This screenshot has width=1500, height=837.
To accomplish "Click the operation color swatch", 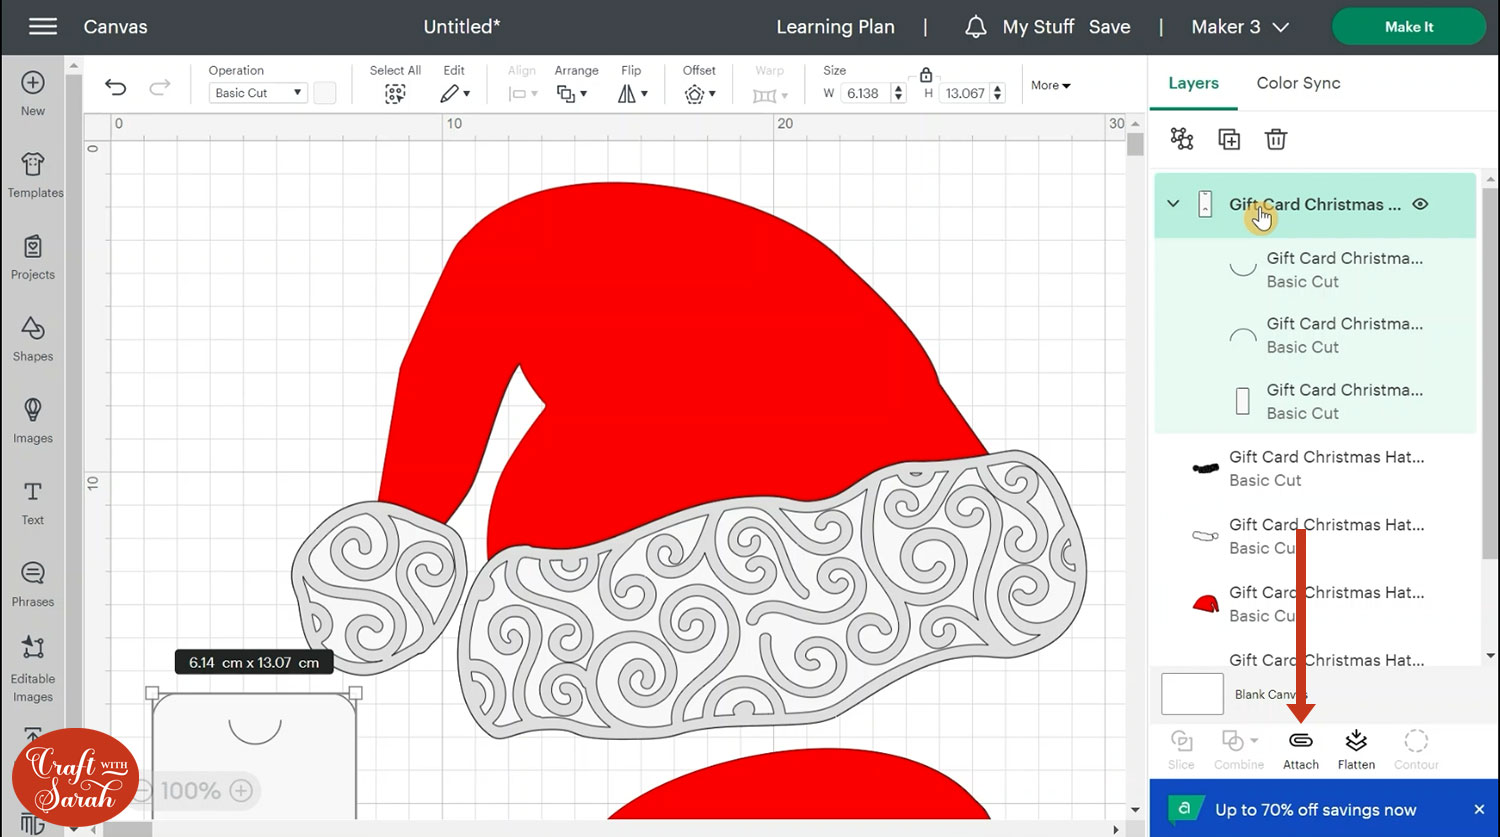I will 325,93.
